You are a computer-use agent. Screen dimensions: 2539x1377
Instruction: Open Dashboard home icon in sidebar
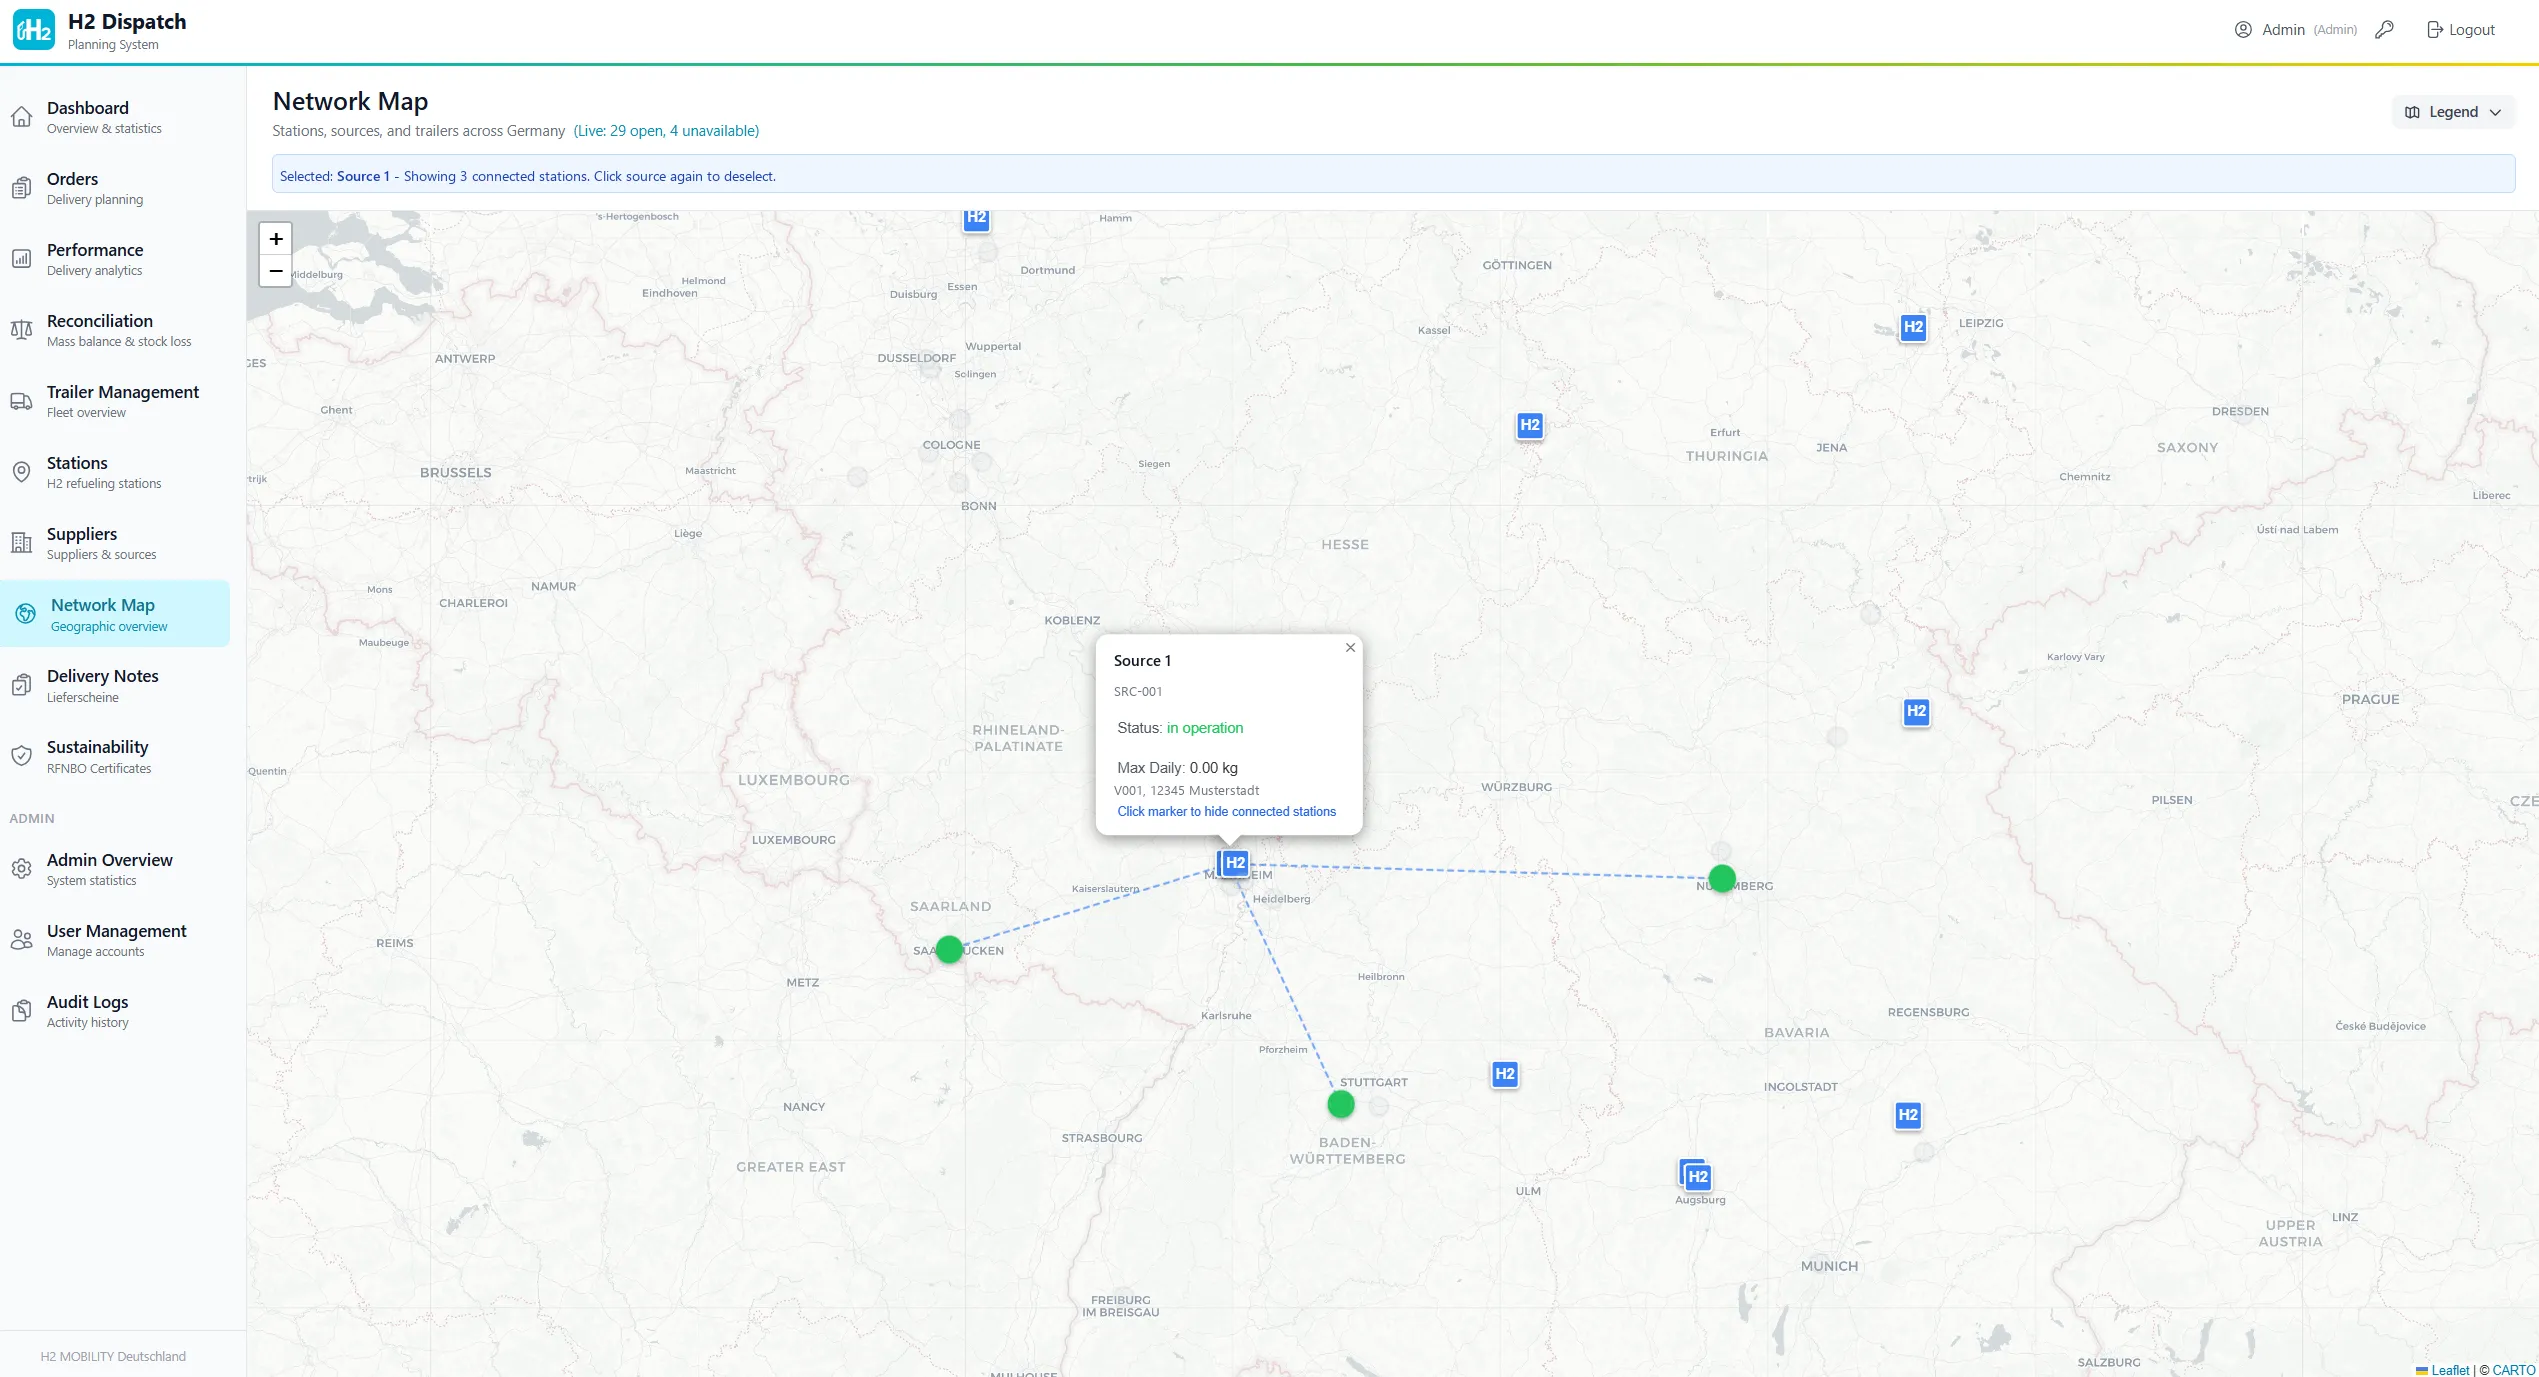click(21, 117)
